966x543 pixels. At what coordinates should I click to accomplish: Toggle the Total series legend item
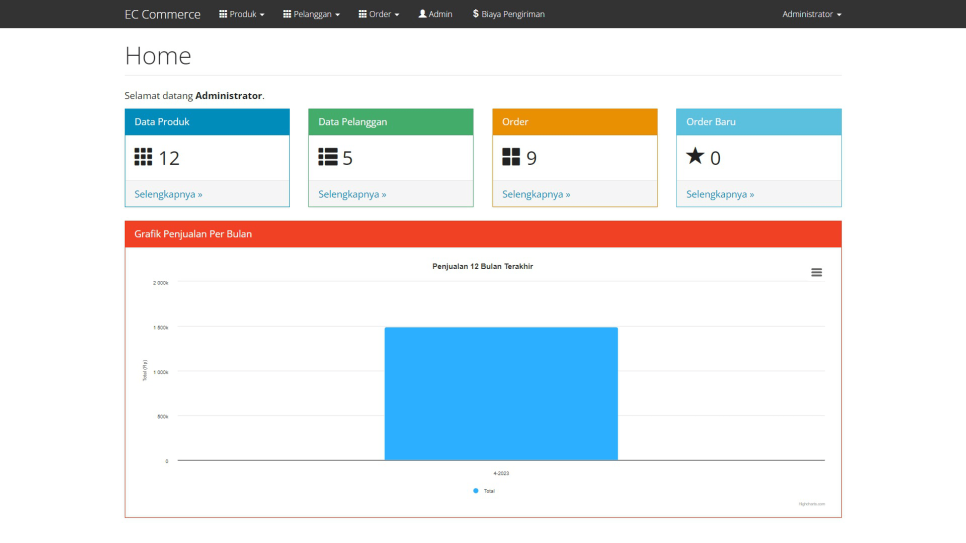(x=484, y=491)
